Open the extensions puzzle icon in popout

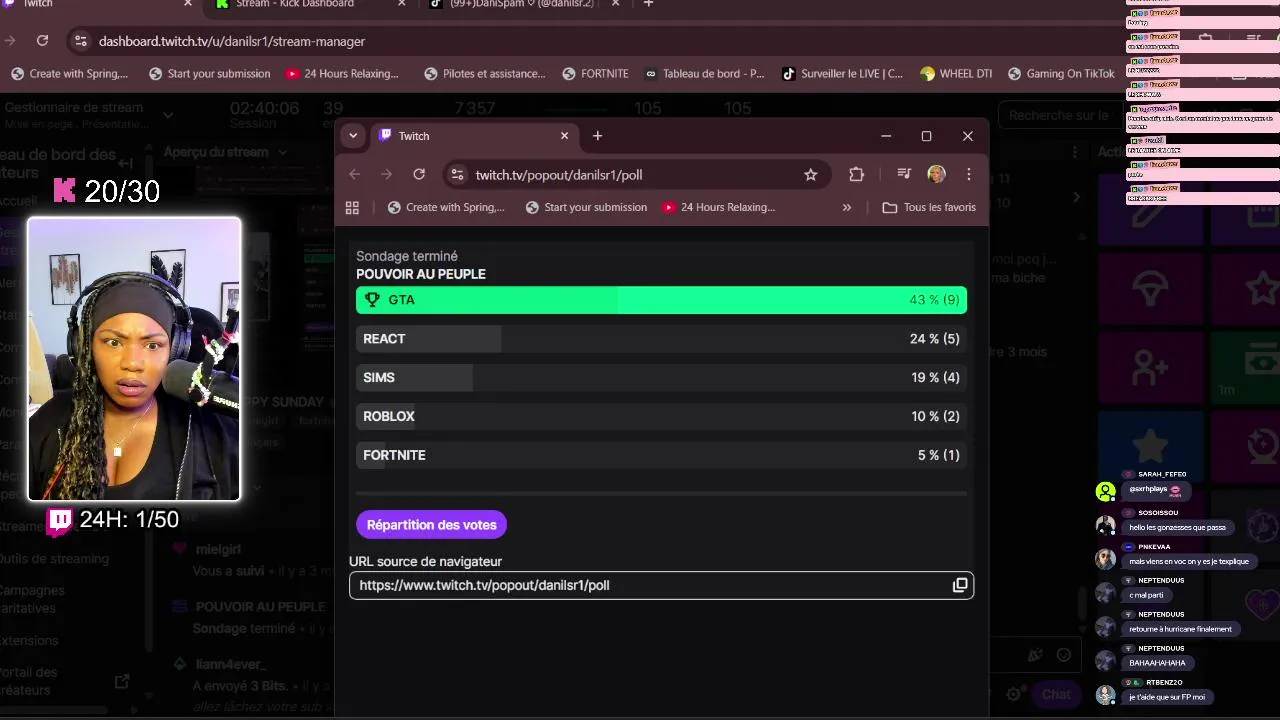click(856, 174)
